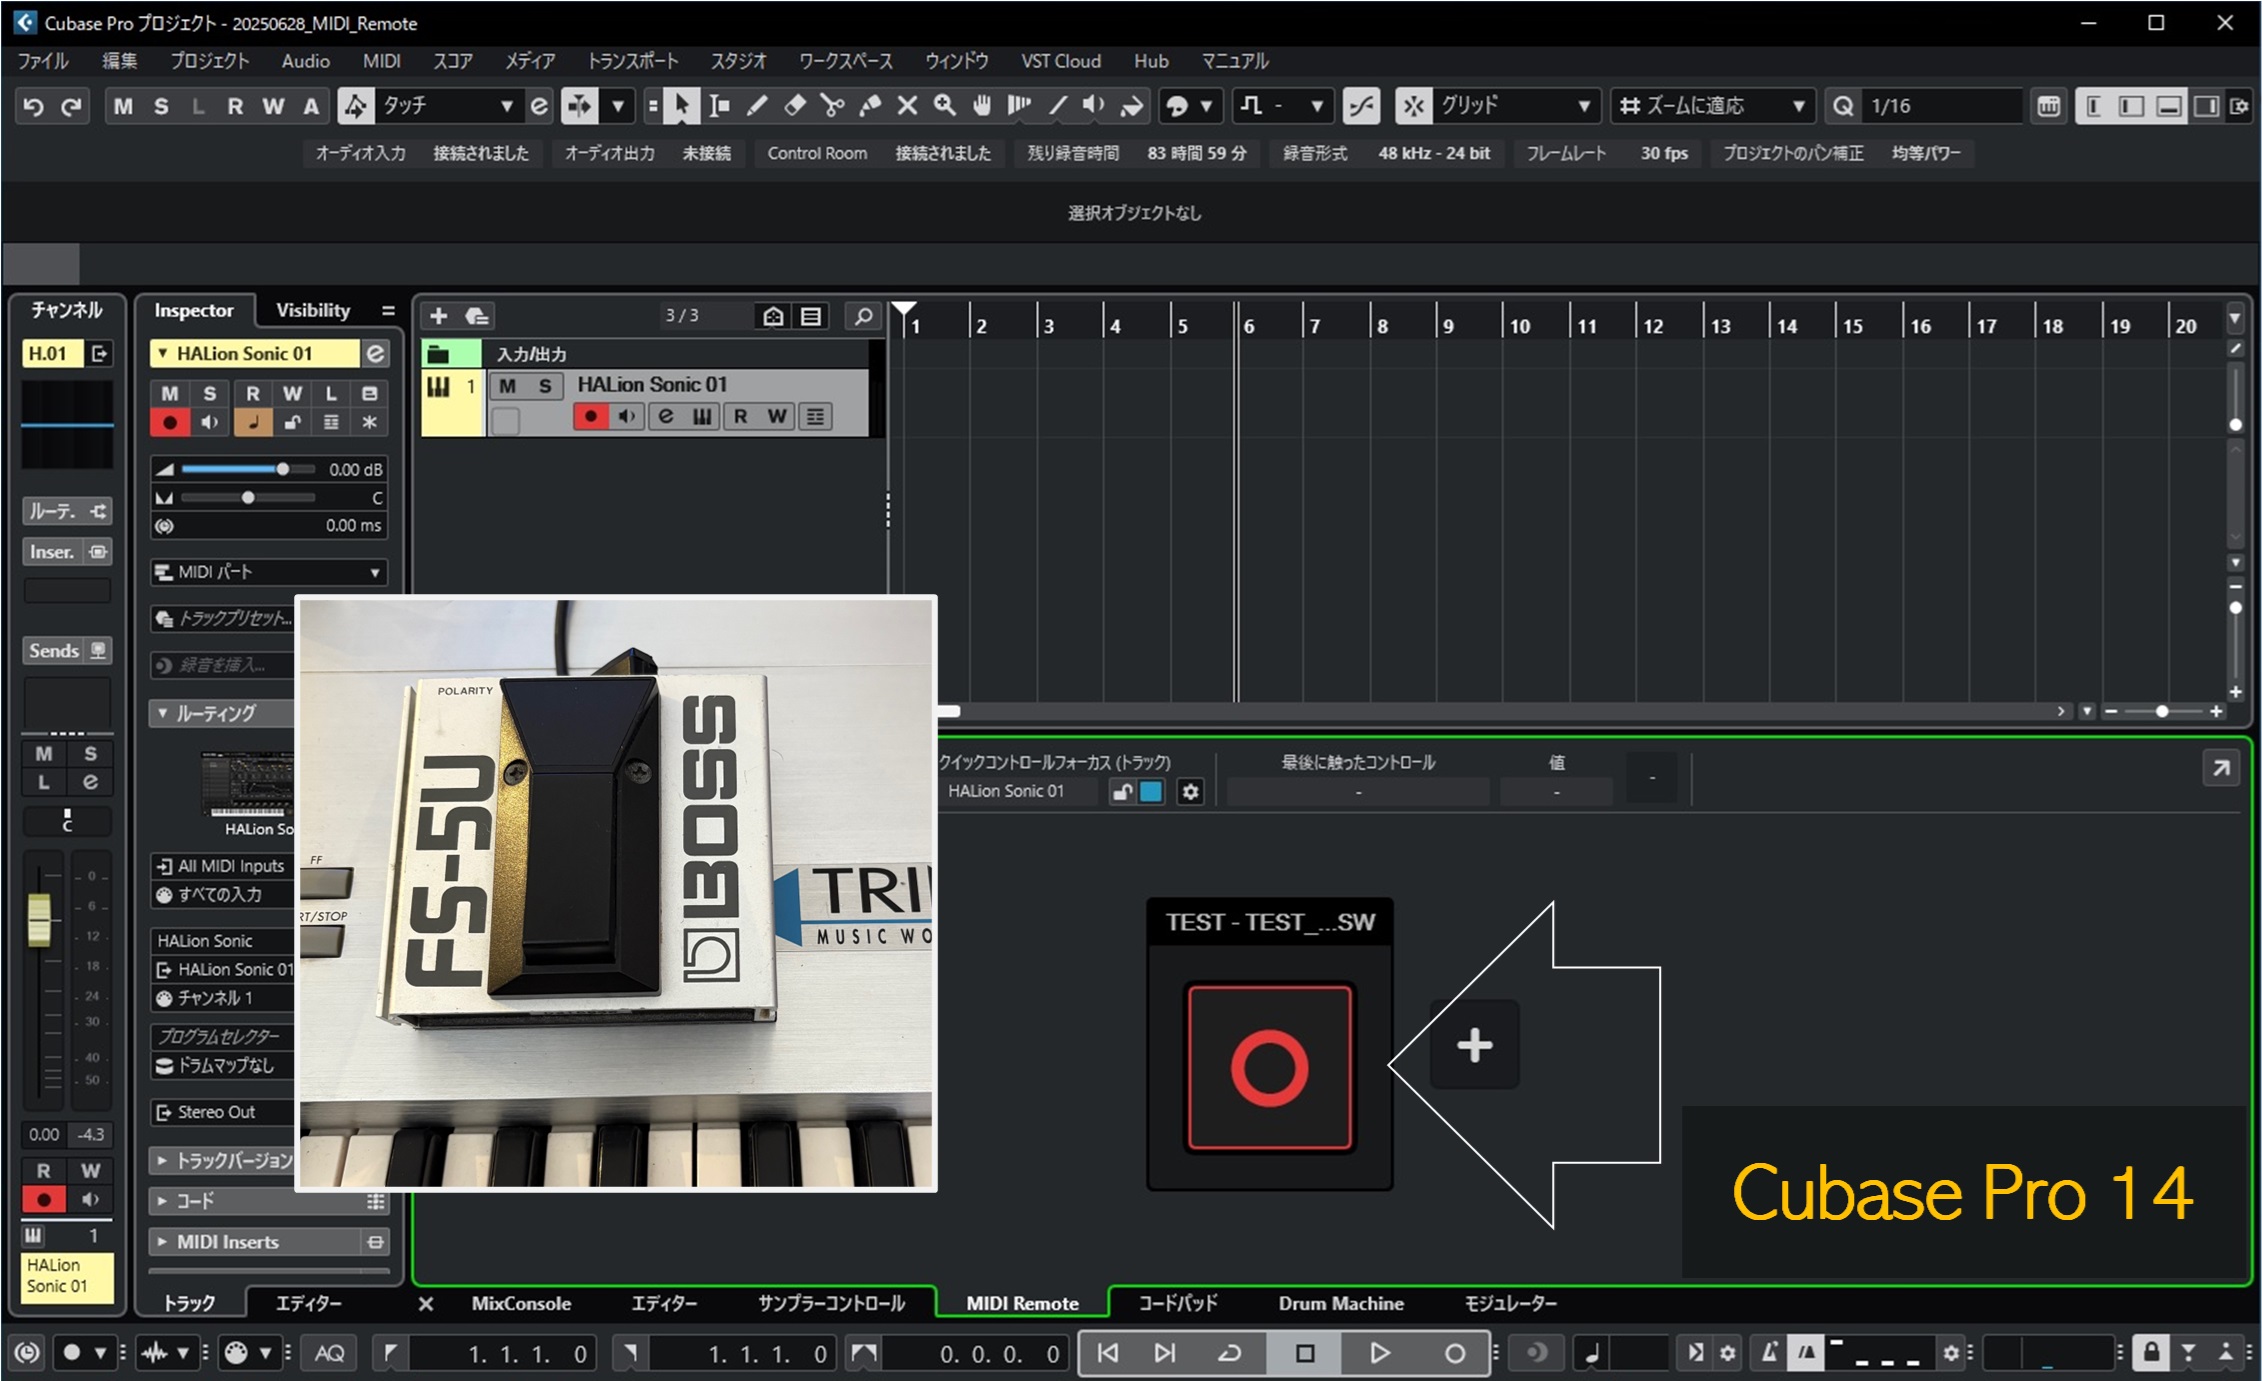Image resolution: width=2262 pixels, height=1381 pixels.
Task: Switch to Drum Machine tab
Action: coord(1341,1303)
